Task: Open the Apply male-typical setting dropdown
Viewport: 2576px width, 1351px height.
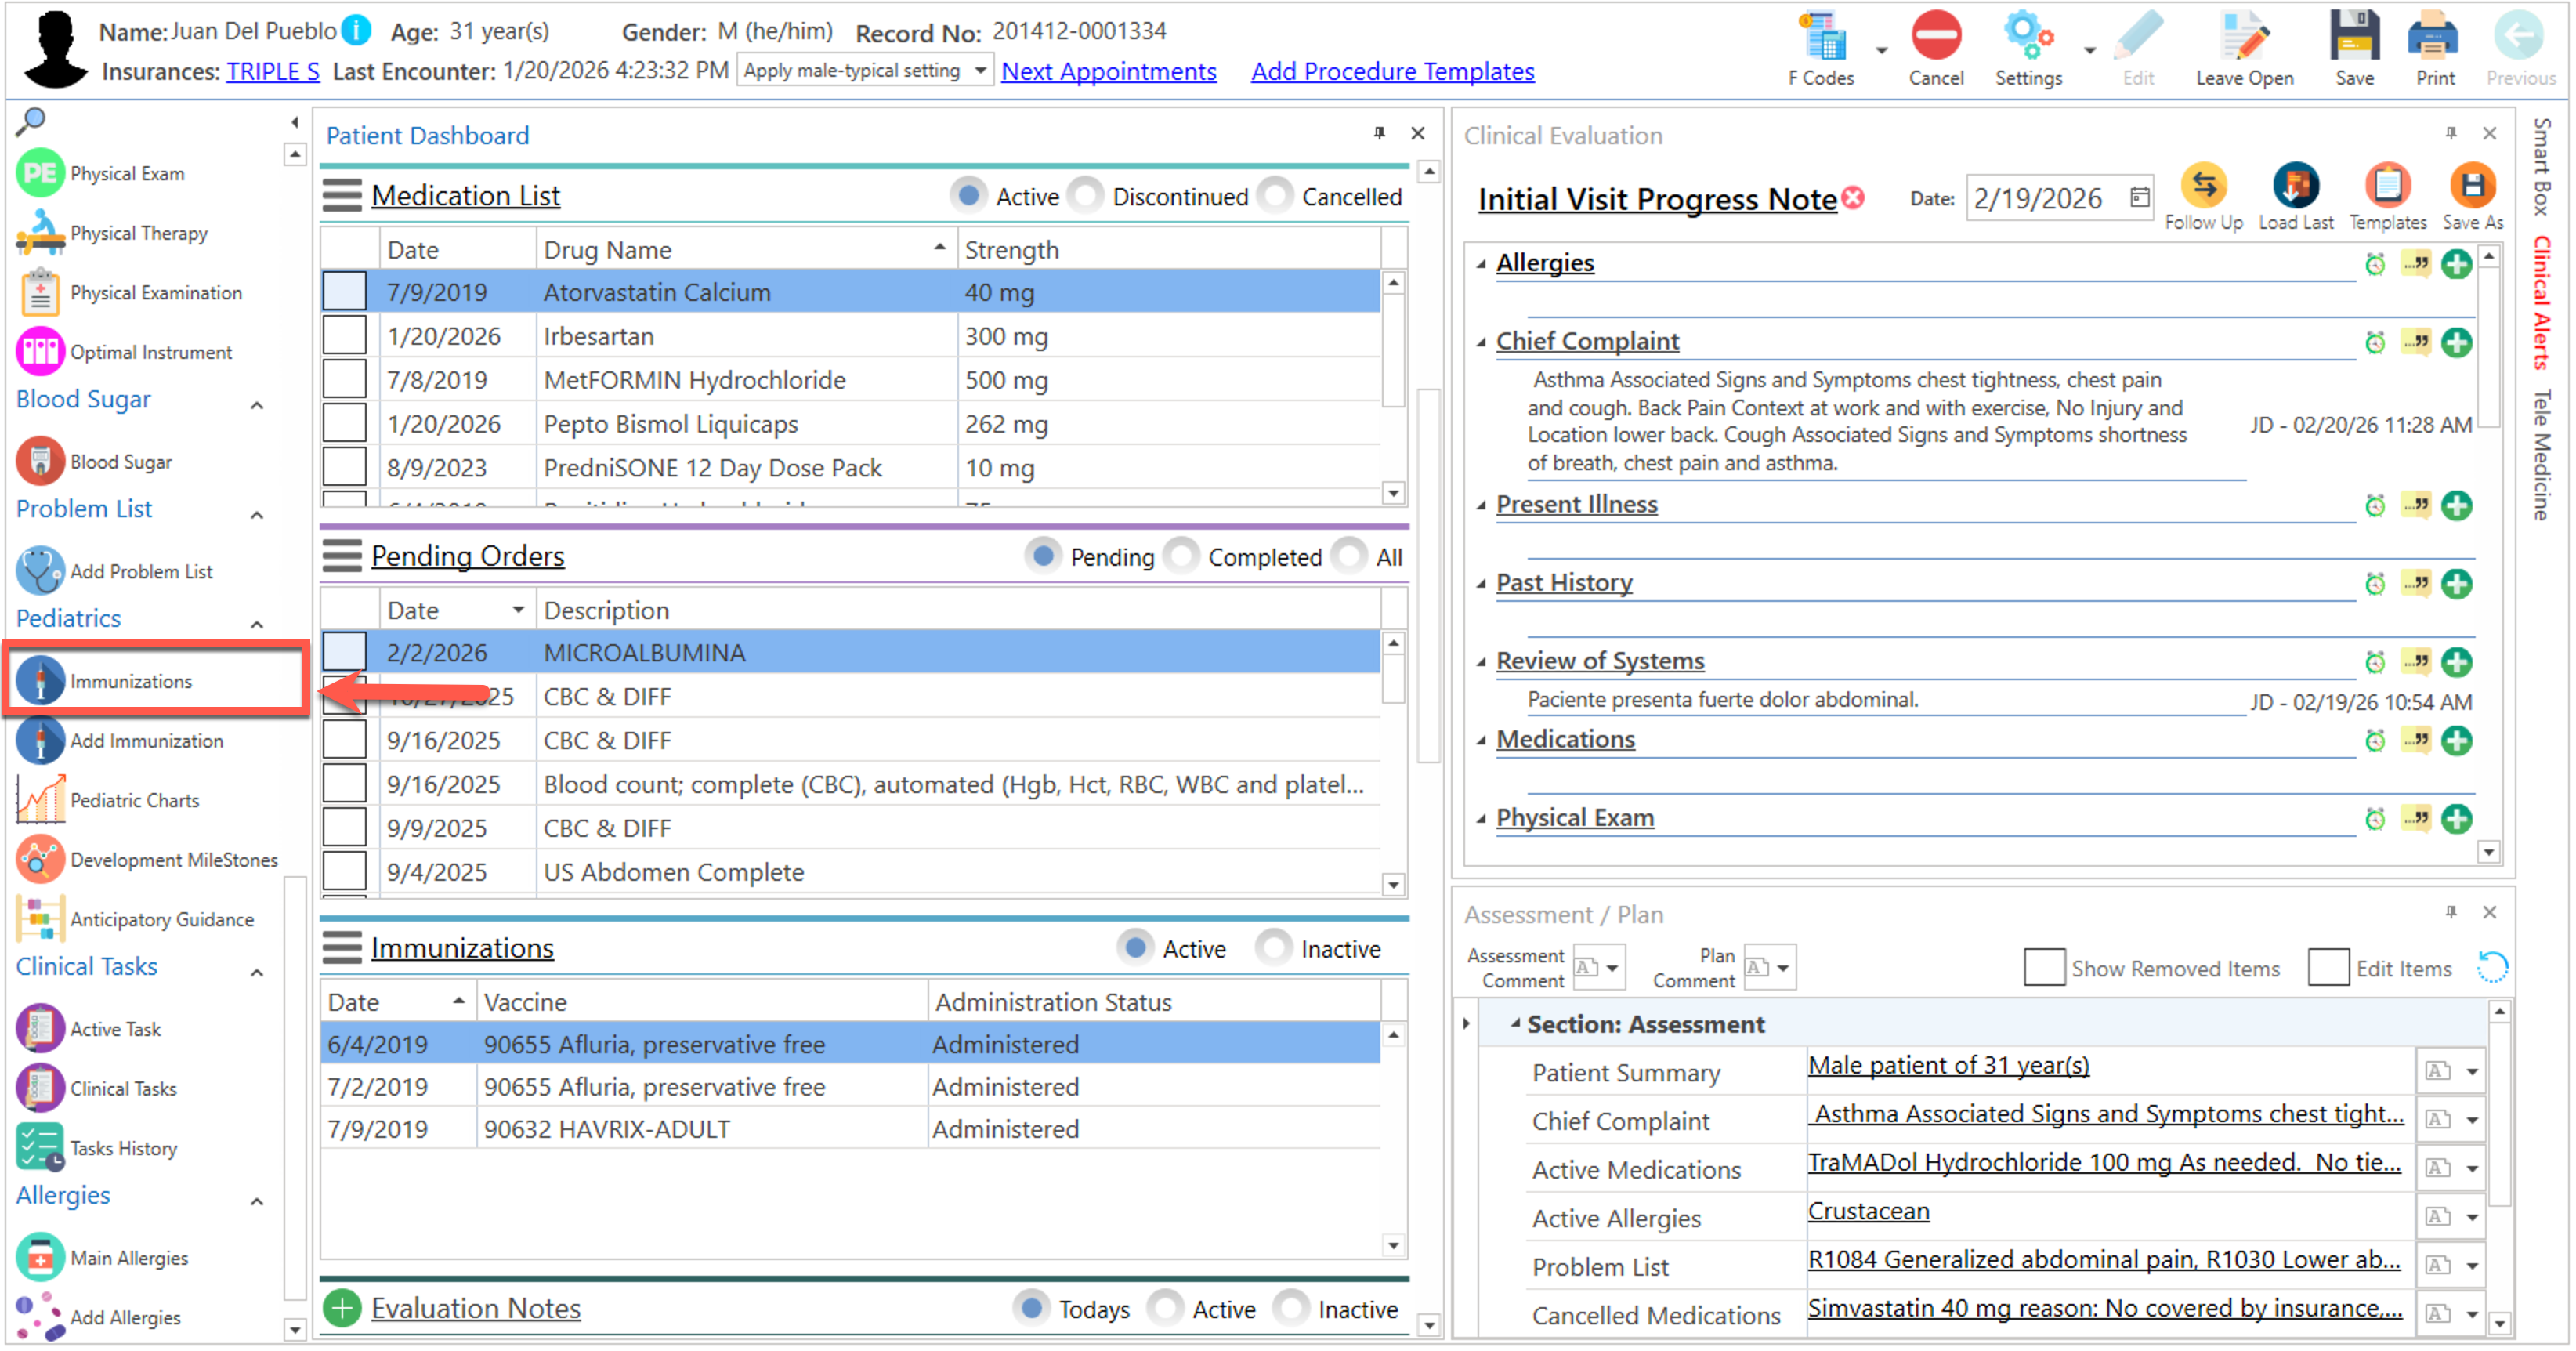Action: 980,71
